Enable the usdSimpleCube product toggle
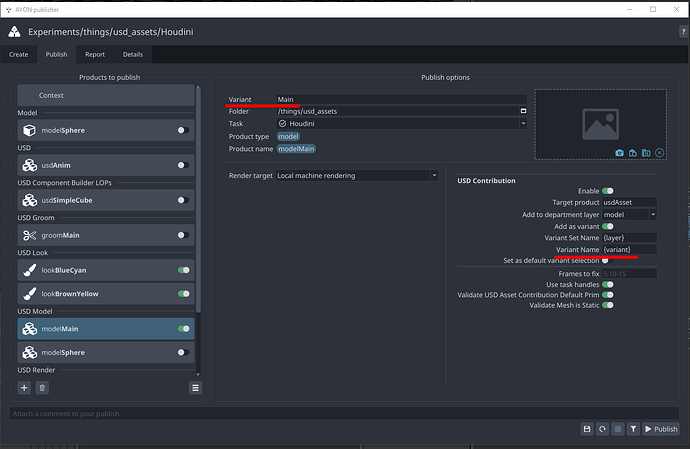 [184, 200]
